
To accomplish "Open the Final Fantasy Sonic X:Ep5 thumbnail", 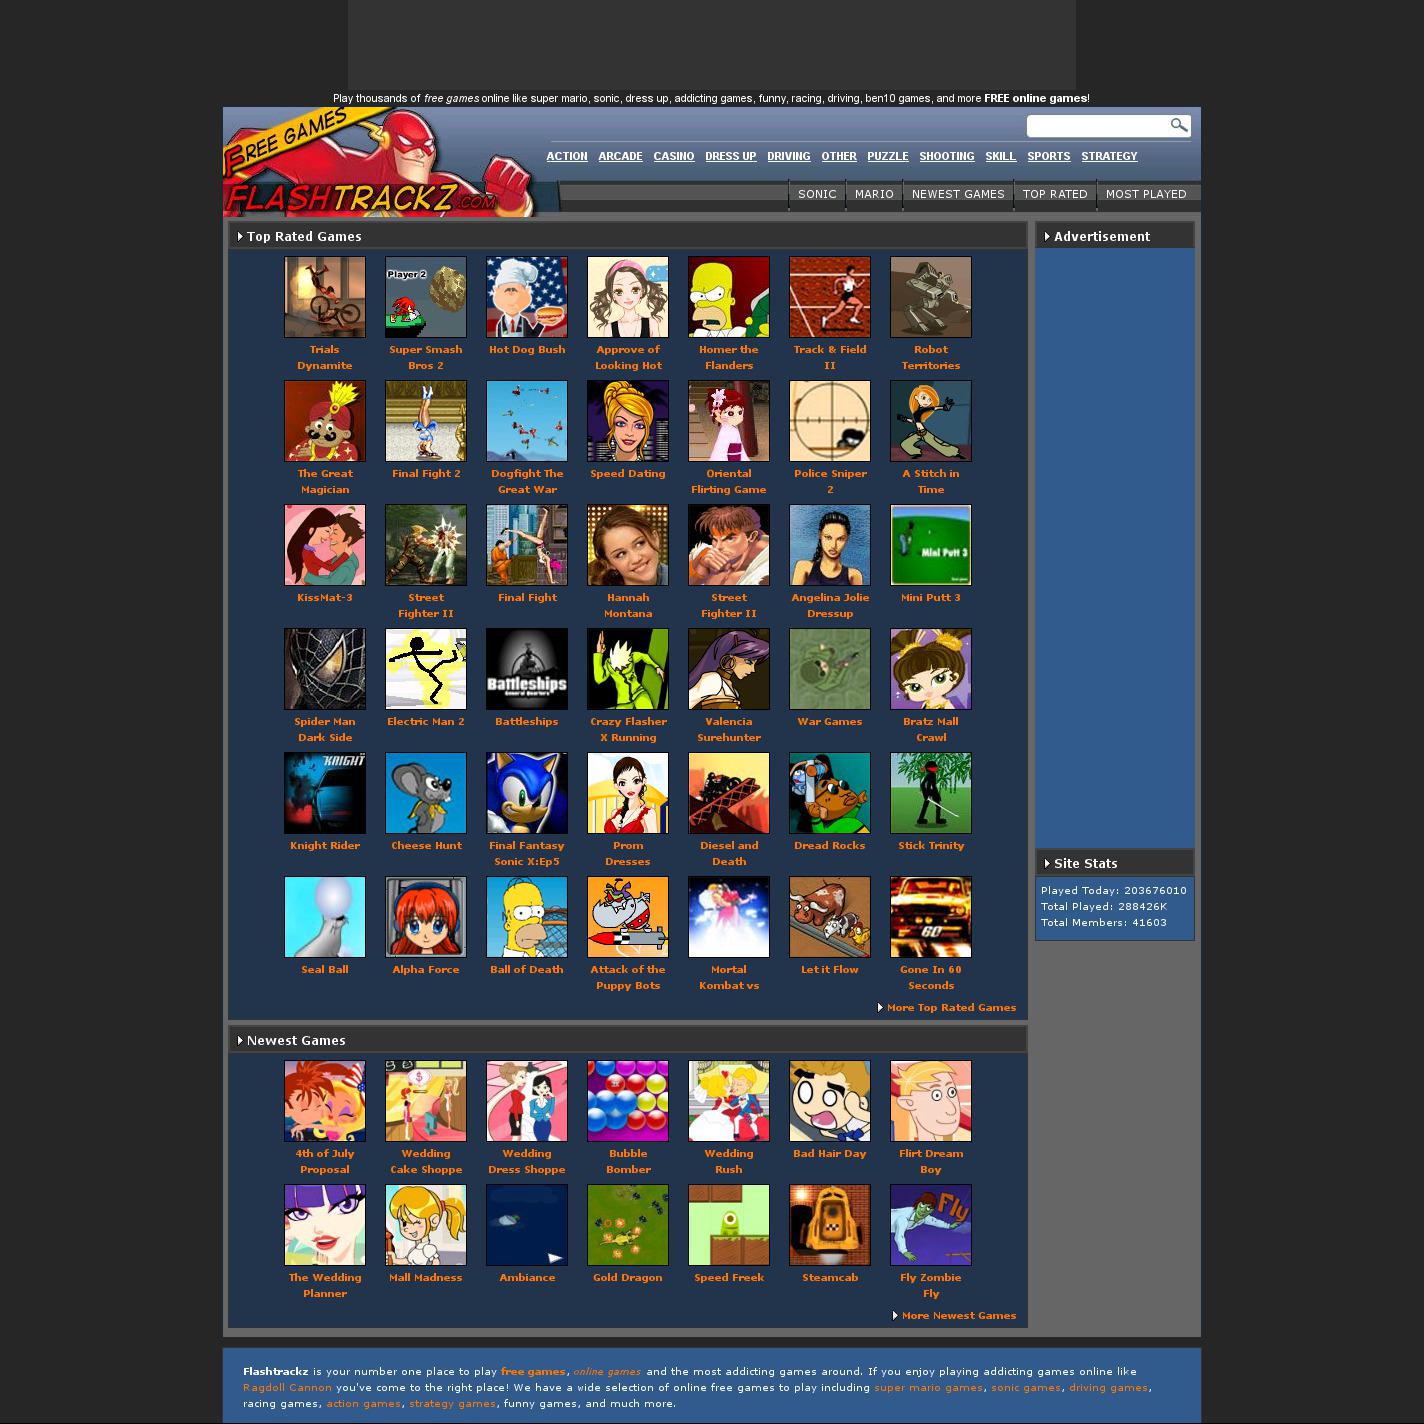I will click(x=527, y=793).
